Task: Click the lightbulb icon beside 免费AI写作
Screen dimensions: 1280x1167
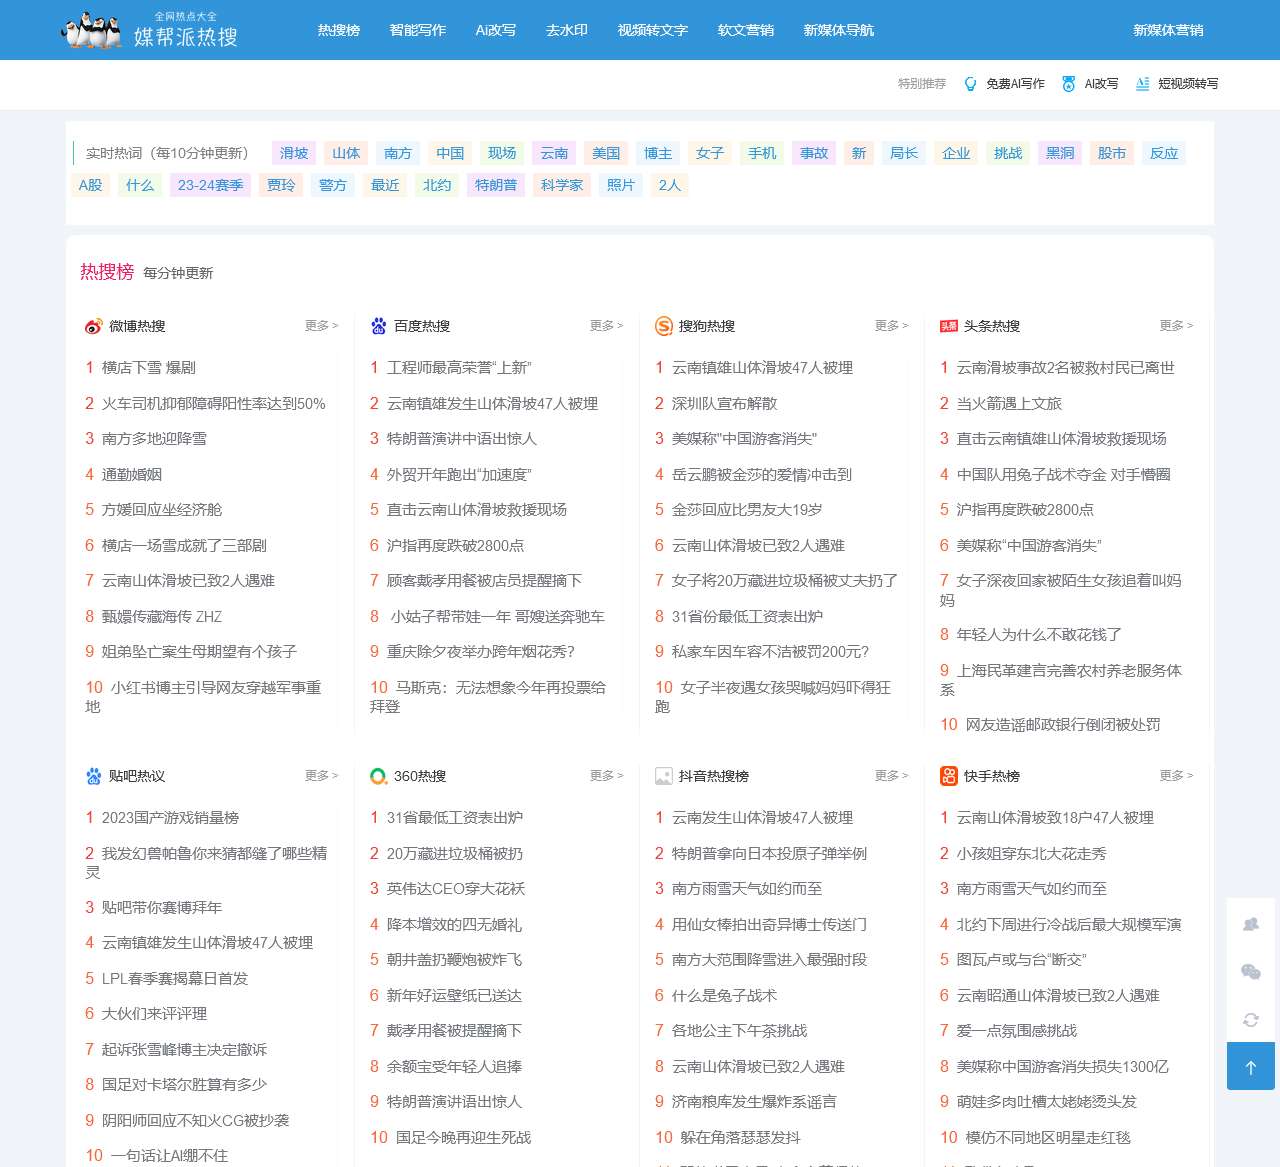Action: (970, 84)
